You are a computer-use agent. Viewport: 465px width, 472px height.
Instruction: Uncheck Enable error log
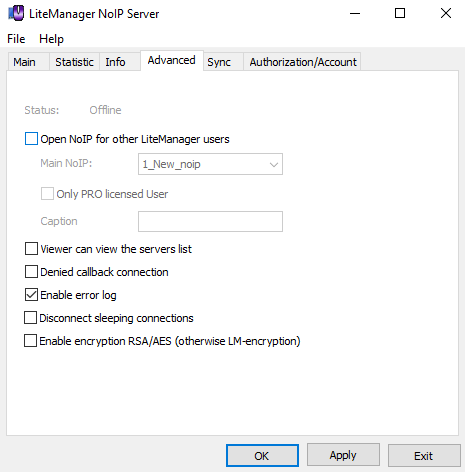pos(31,295)
